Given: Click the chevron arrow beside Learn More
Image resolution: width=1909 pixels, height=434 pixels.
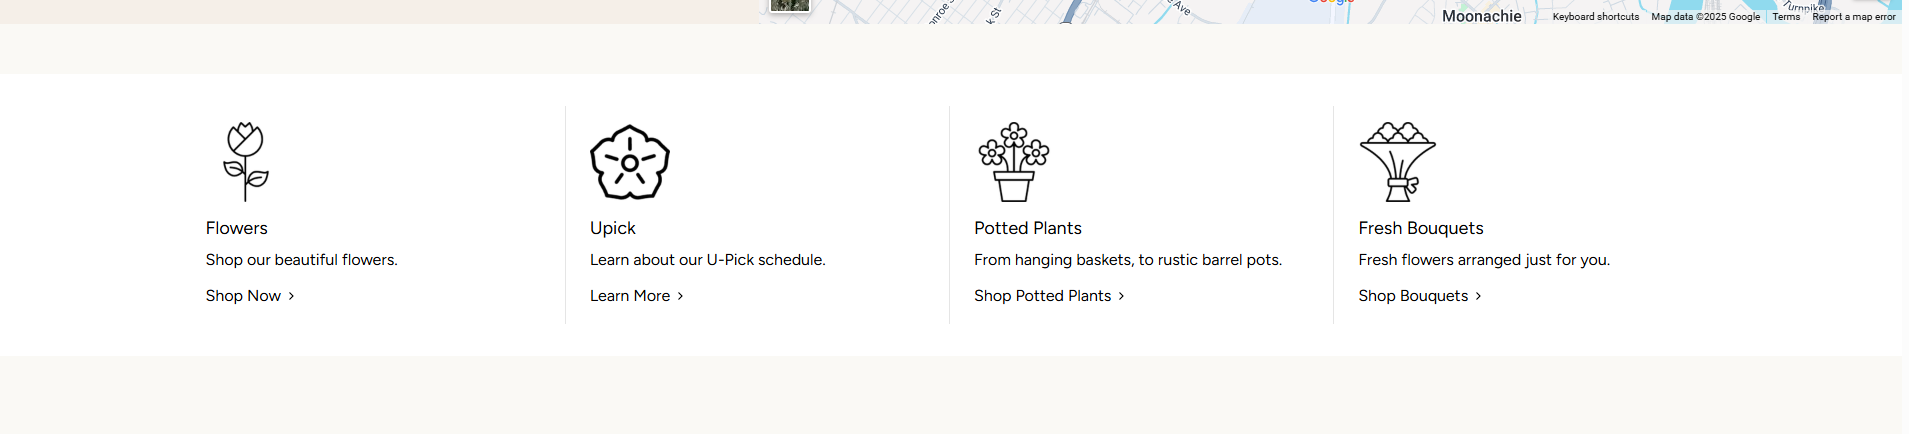Looking at the screenshot, I should (x=680, y=296).
